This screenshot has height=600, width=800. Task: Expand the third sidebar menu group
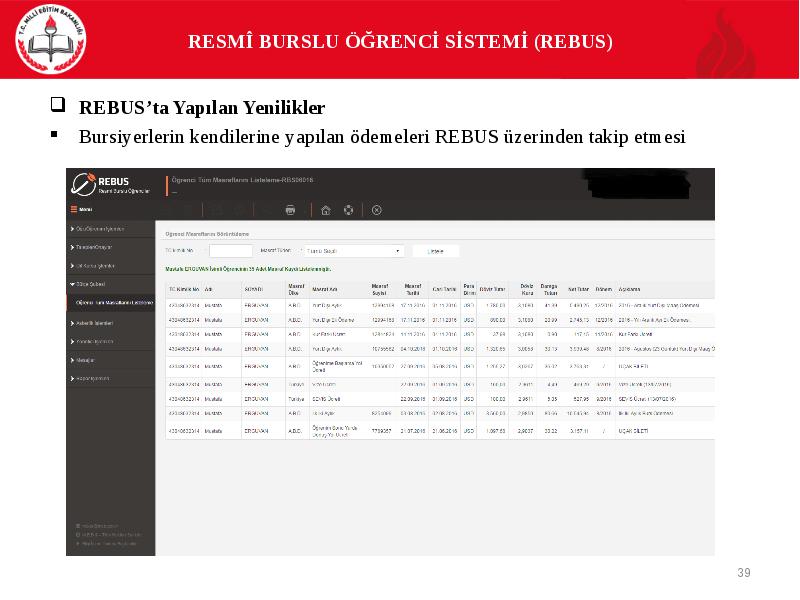tap(111, 266)
